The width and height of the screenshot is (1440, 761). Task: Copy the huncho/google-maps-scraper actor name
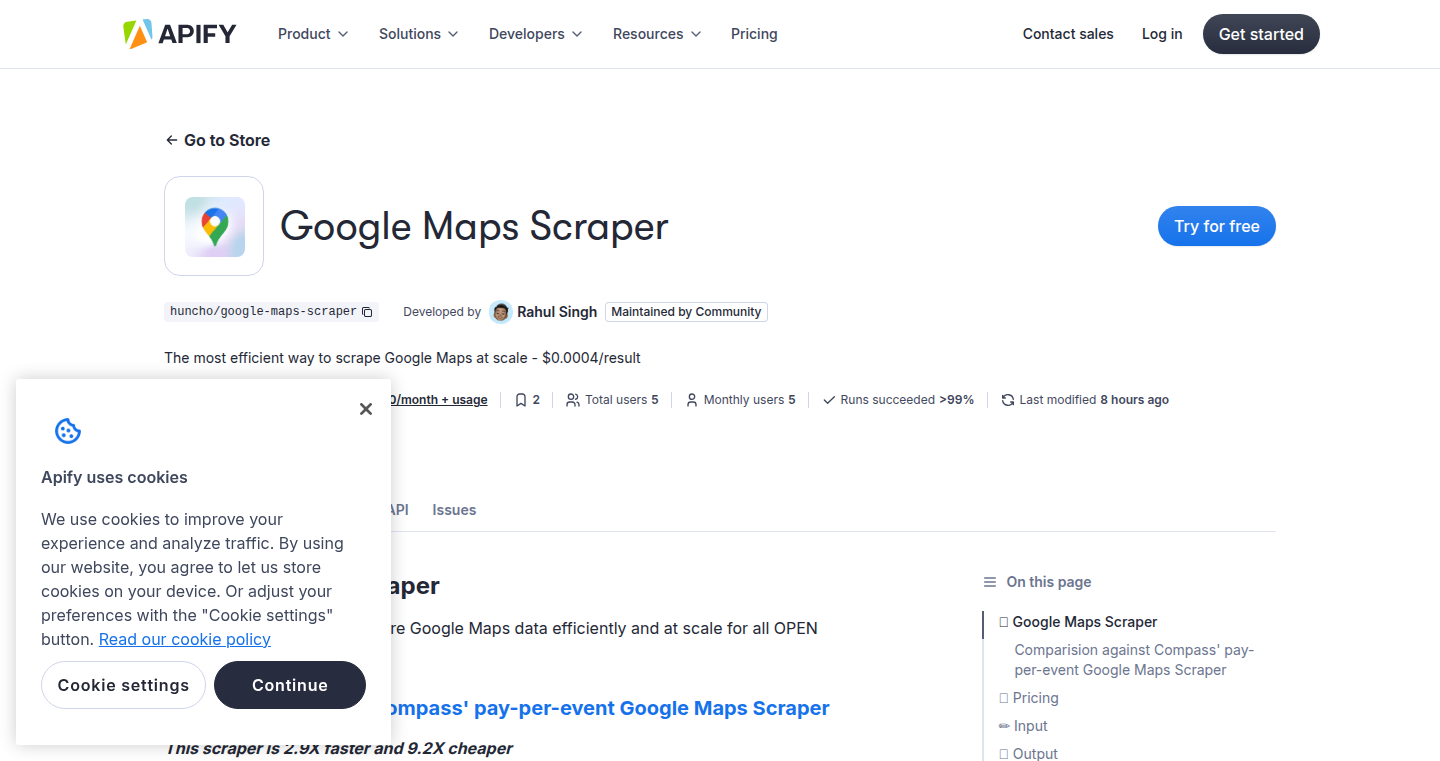tap(367, 312)
